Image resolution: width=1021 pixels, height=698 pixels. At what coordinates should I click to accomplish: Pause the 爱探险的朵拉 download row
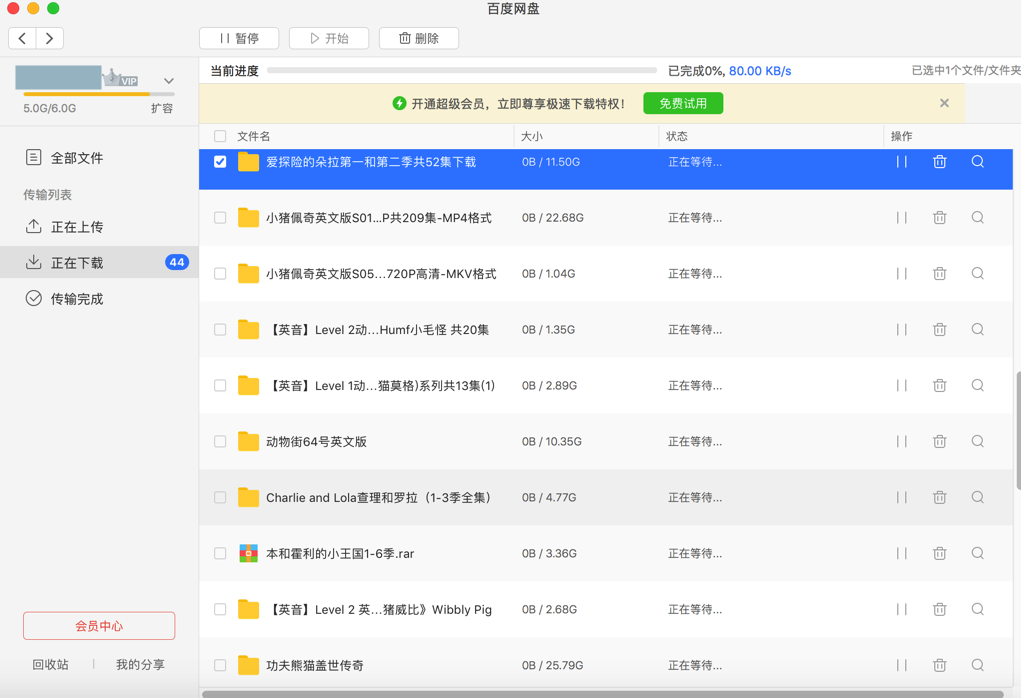(x=901, y=161)
